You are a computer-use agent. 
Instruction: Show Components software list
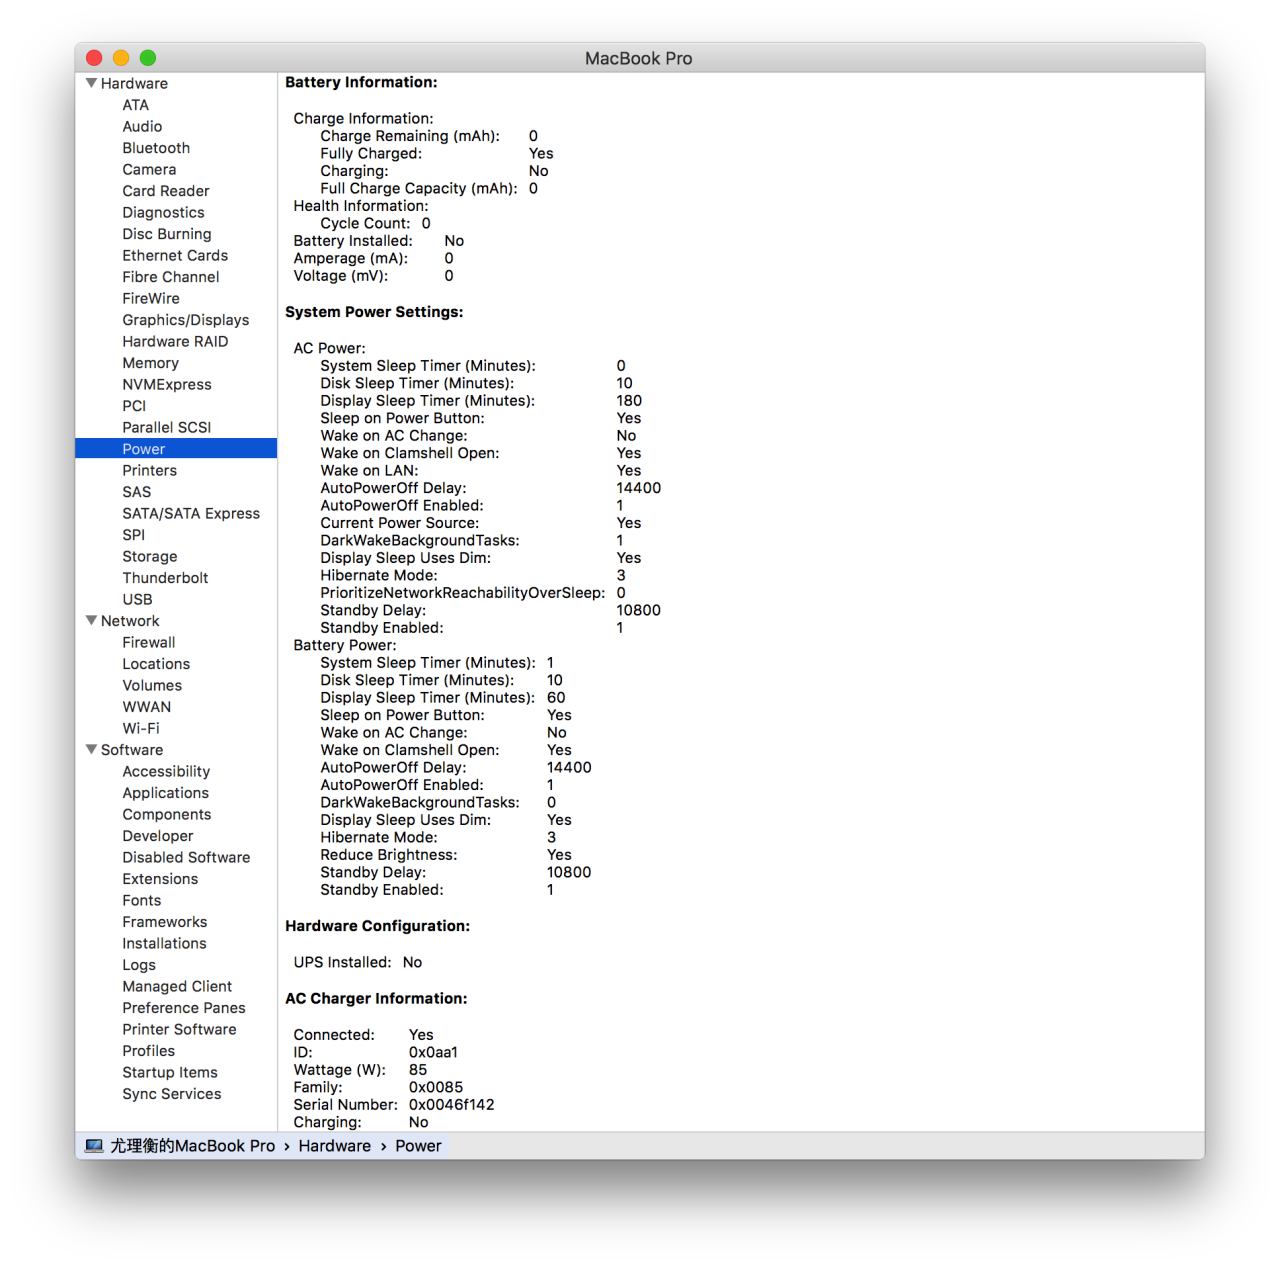click(167, 814)
